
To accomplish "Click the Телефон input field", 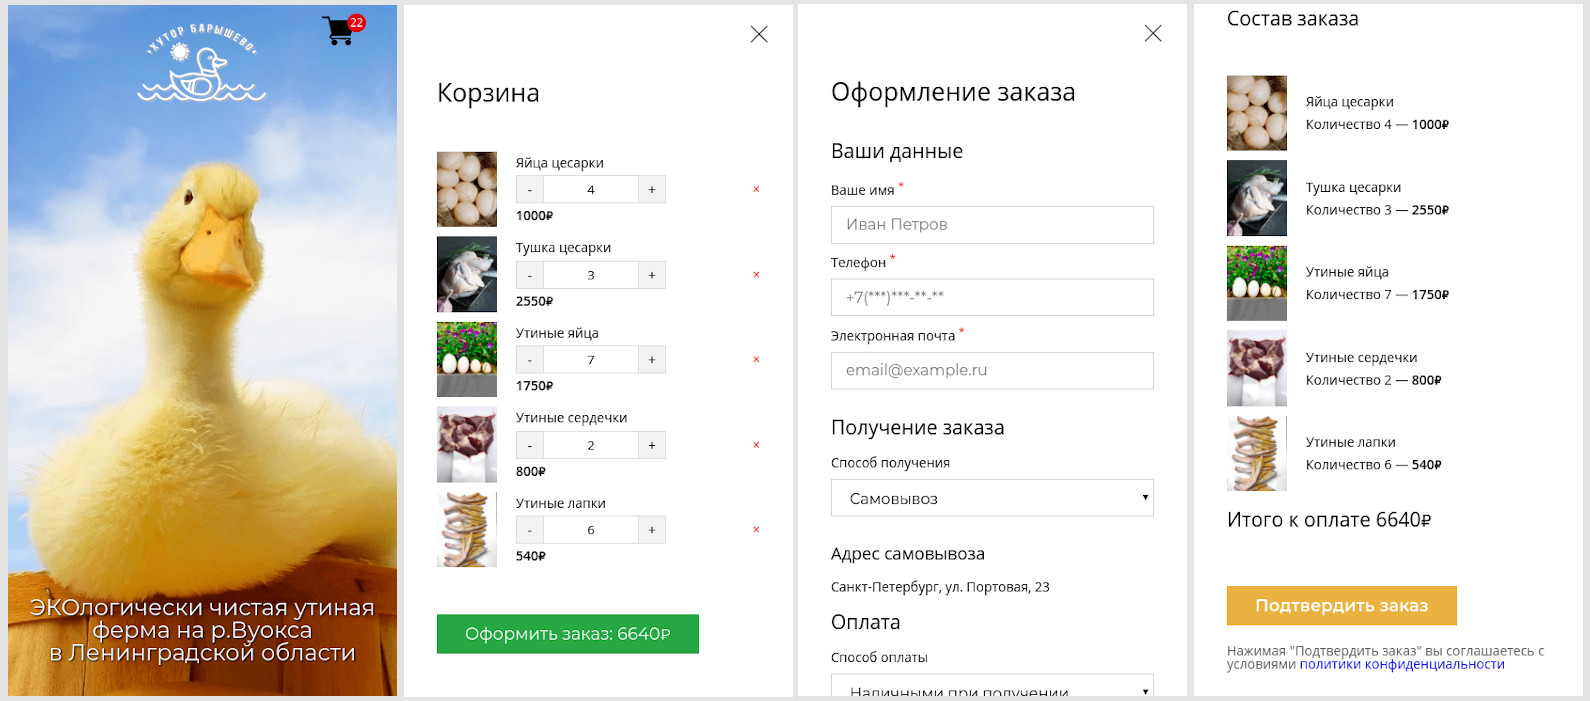I will coord(992,297).
